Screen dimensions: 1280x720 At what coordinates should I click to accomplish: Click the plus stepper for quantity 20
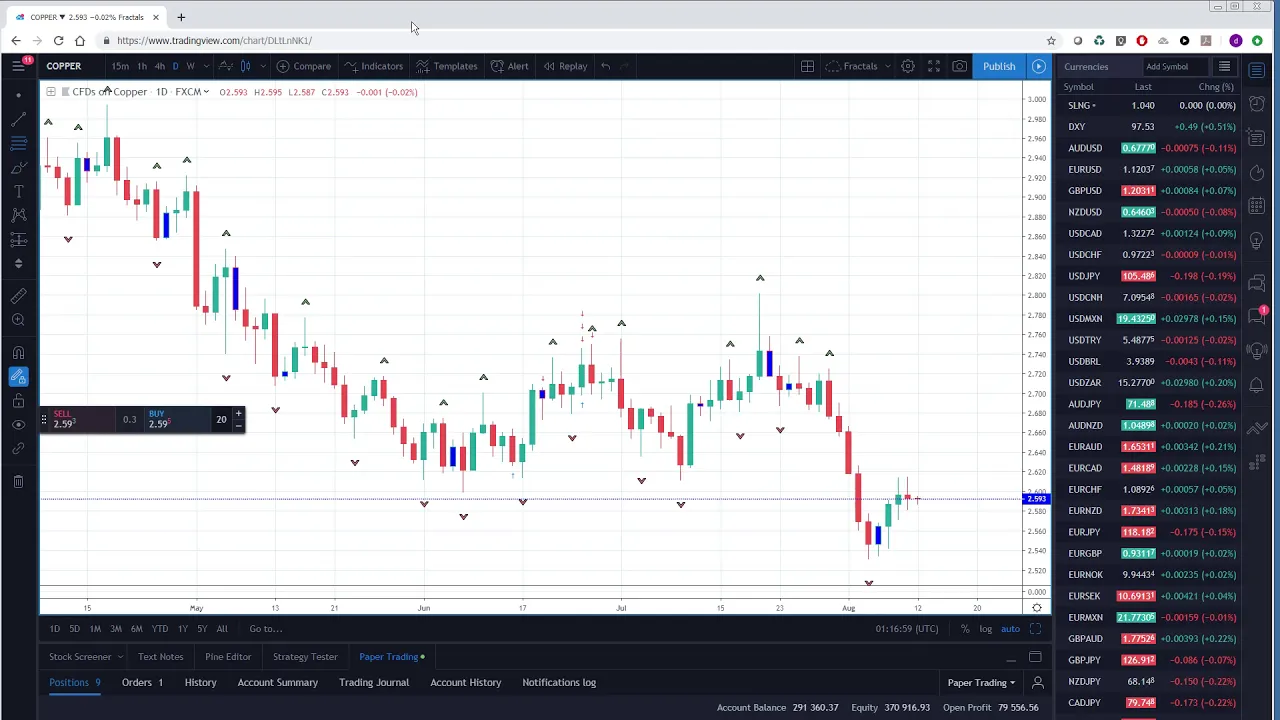(238, 413)
